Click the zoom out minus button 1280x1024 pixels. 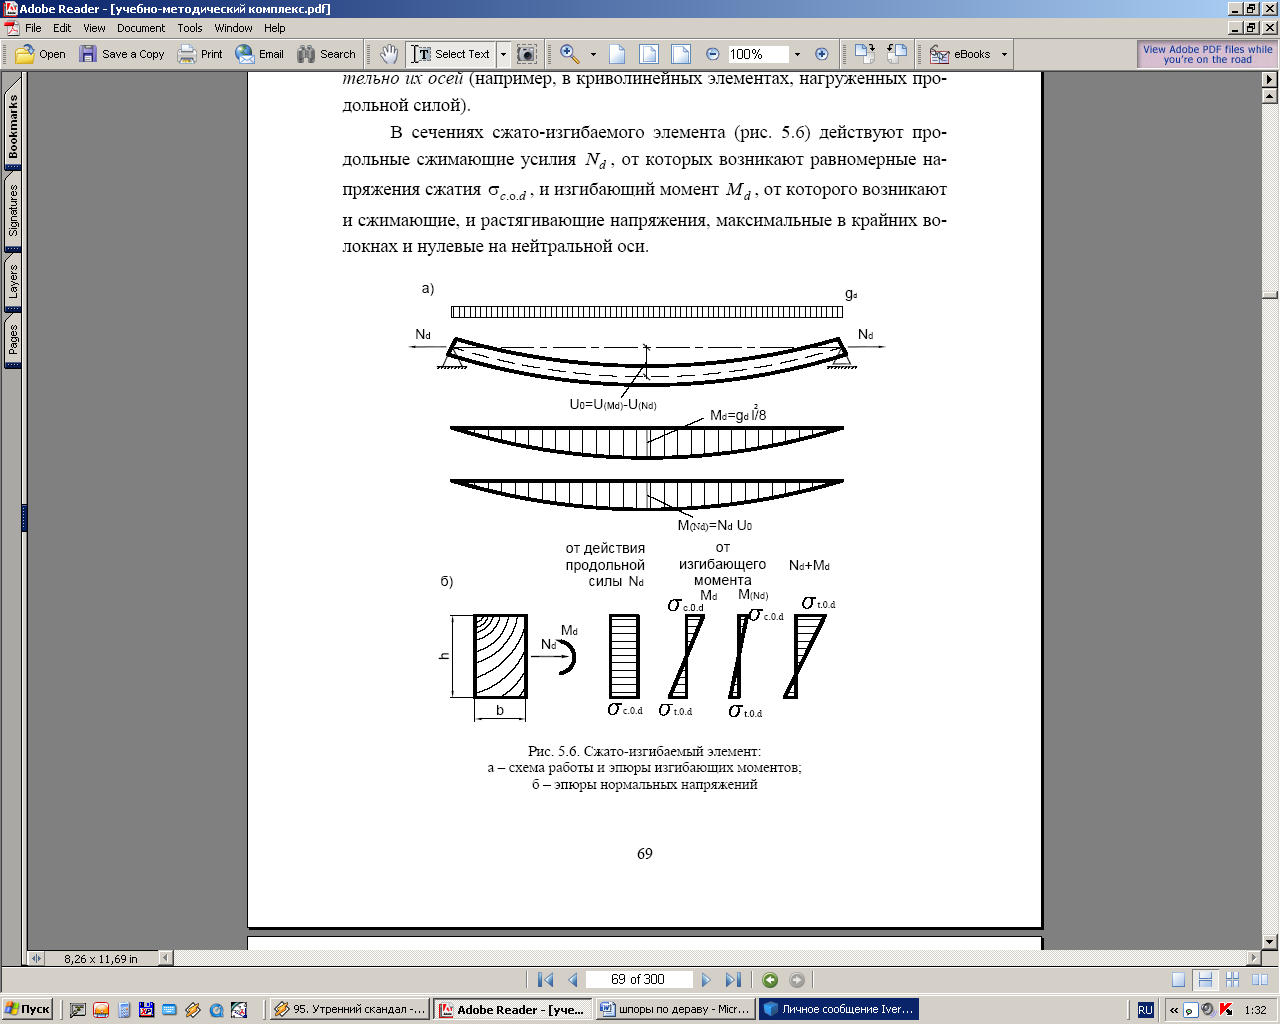[x=713, y=54]
